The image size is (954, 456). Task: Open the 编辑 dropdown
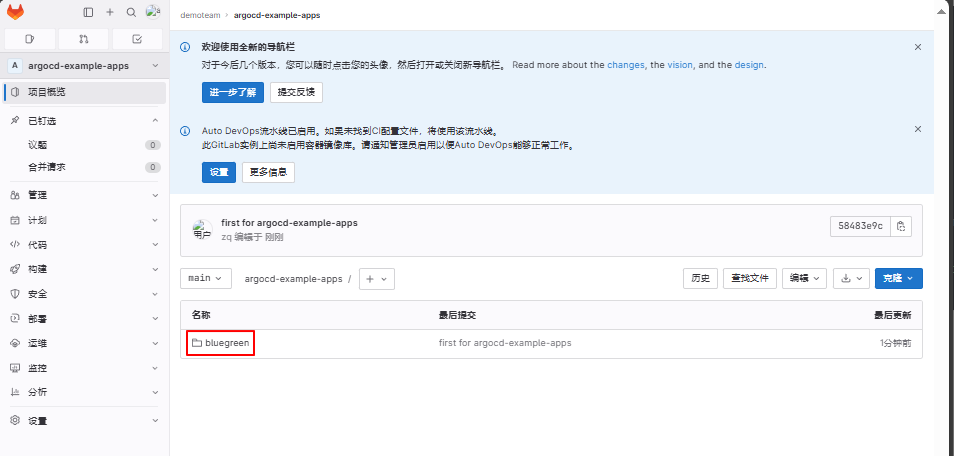click(x=804, y=278)
